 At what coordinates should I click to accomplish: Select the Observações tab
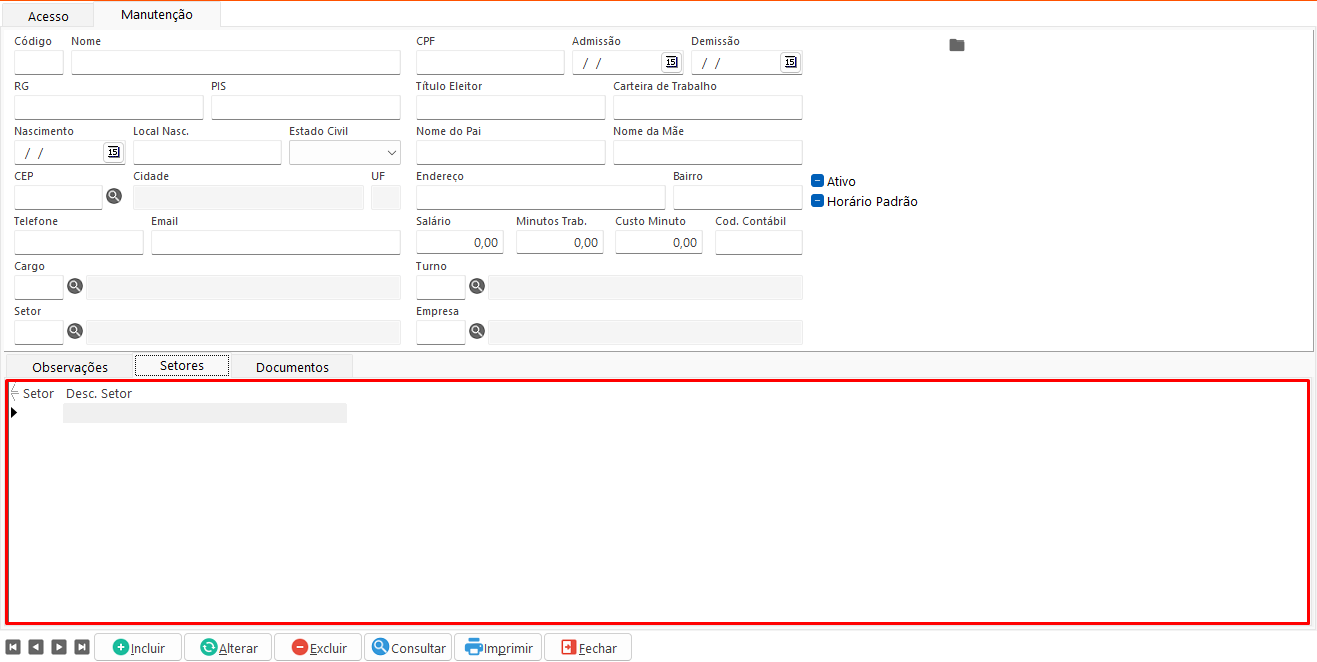70,367
